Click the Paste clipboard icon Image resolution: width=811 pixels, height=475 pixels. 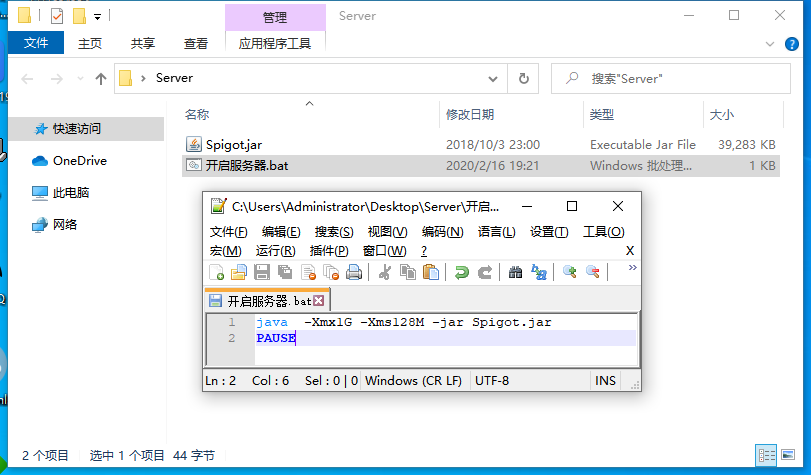coord(431,272)
